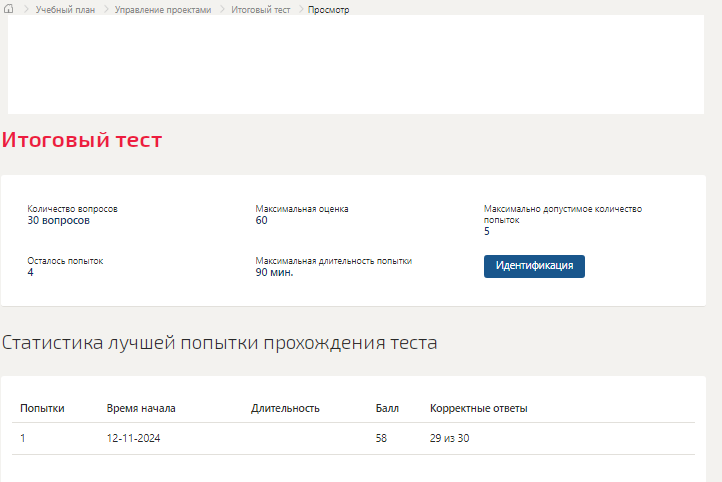Click the 90 мин. duration value
The image size is (722, 482).
point(274,272)
